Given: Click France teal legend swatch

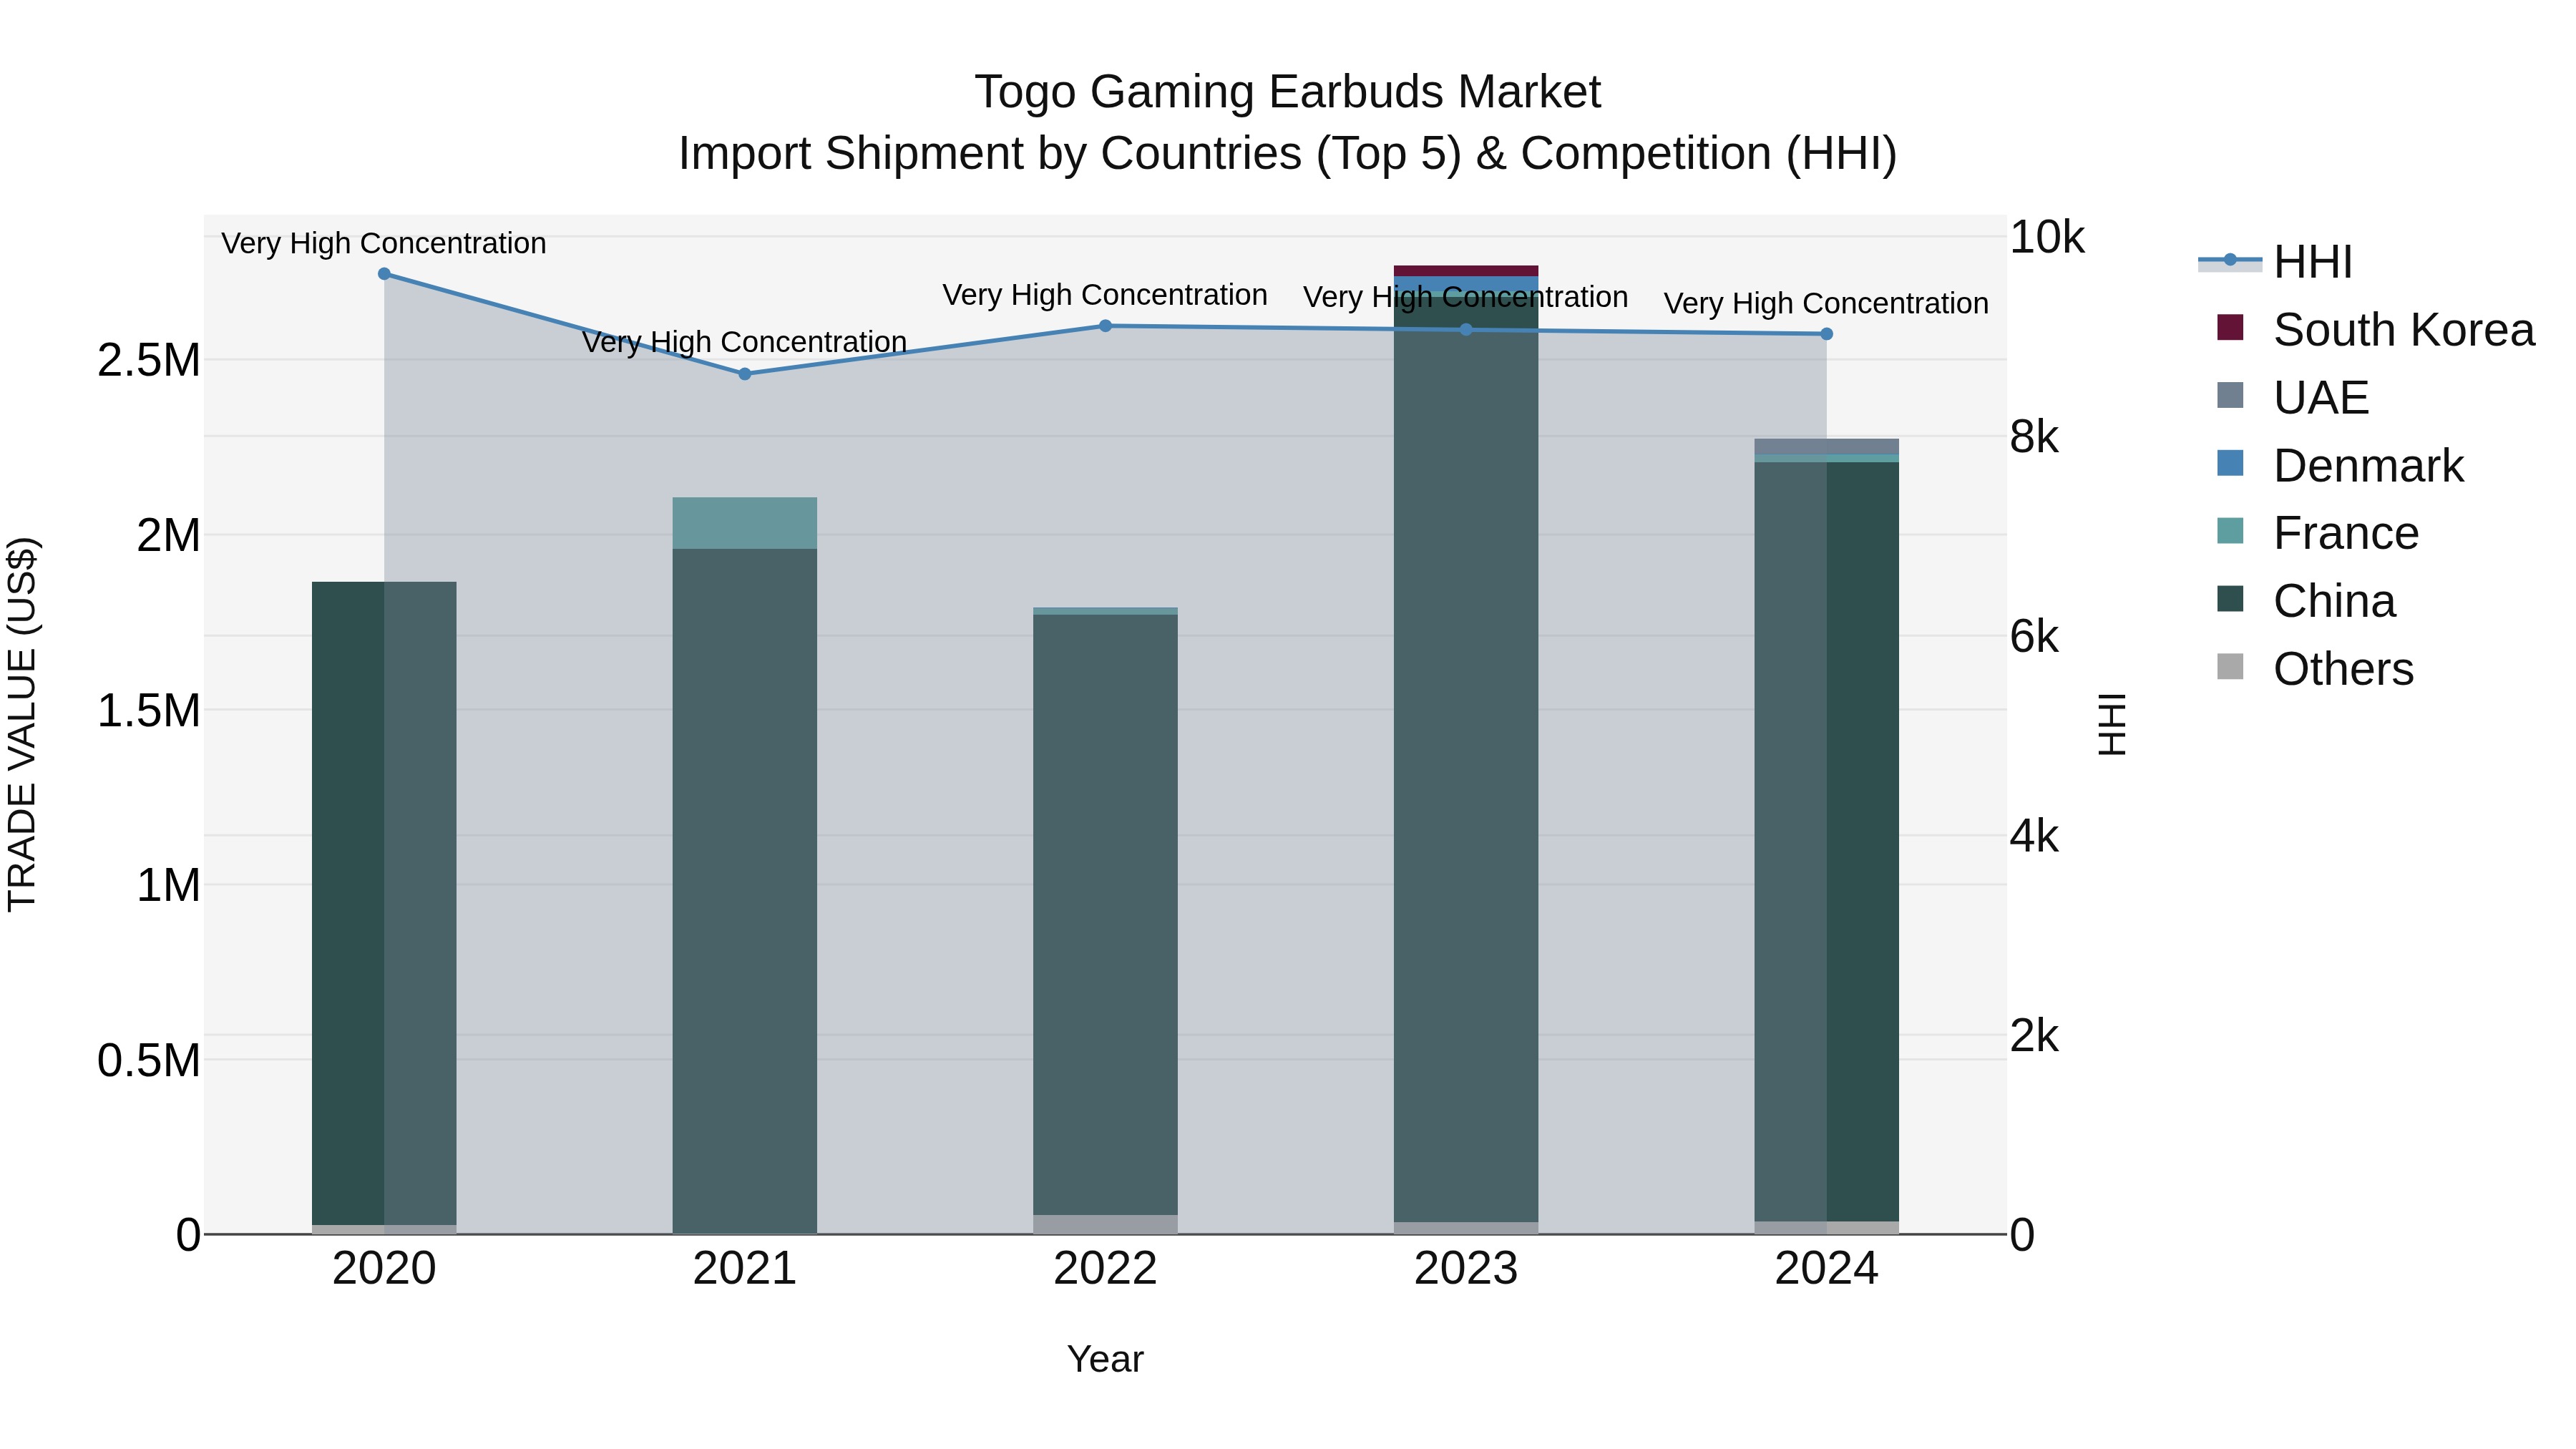Looking at the screenshot, I should (2230, 530).
